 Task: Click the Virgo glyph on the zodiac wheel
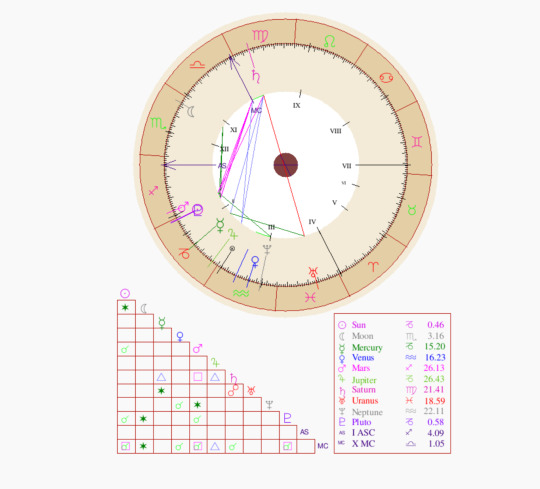(260, 36)
